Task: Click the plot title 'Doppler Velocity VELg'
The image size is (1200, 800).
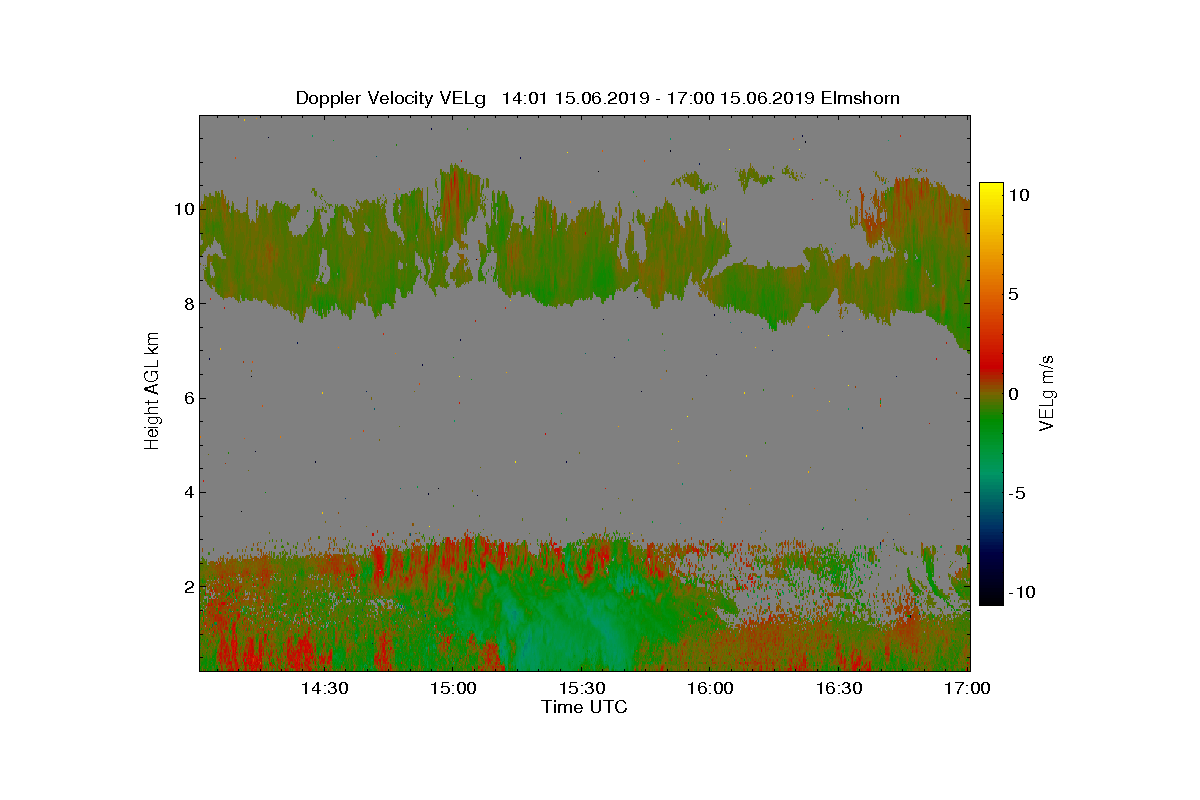Action: coord(391,98)
